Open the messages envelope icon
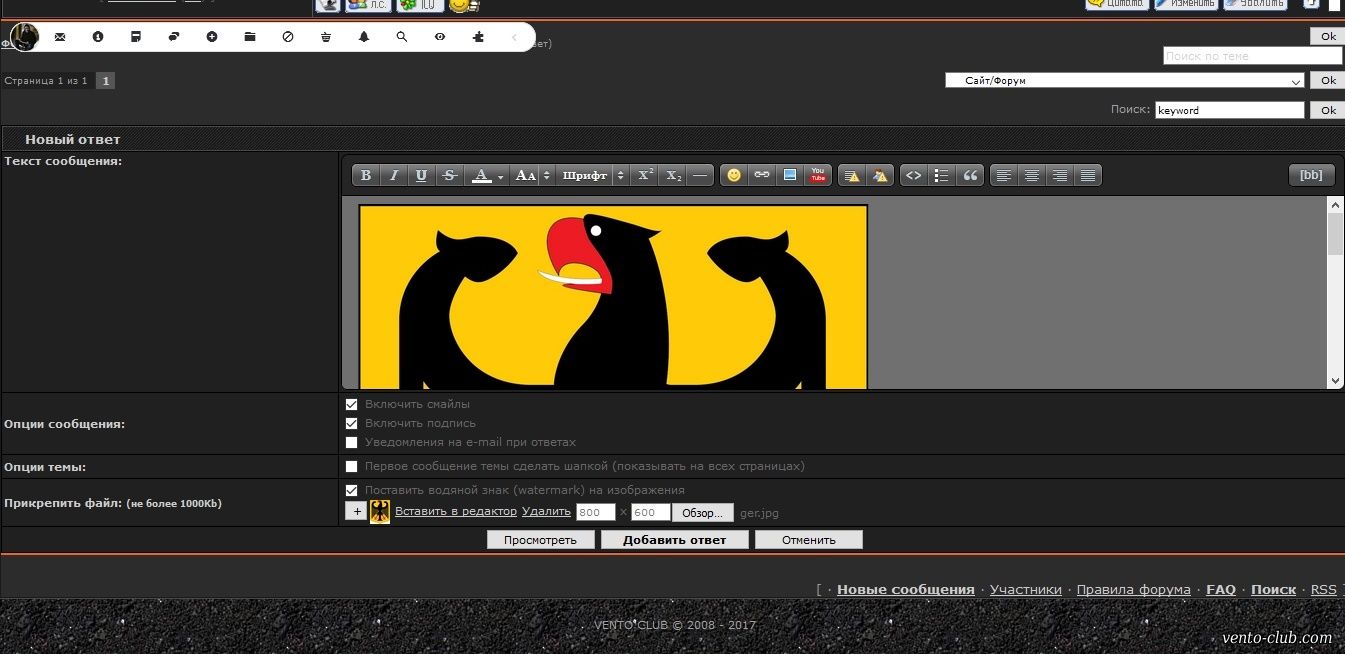This screenshot has height=654, width=1345. pos(60,37)
